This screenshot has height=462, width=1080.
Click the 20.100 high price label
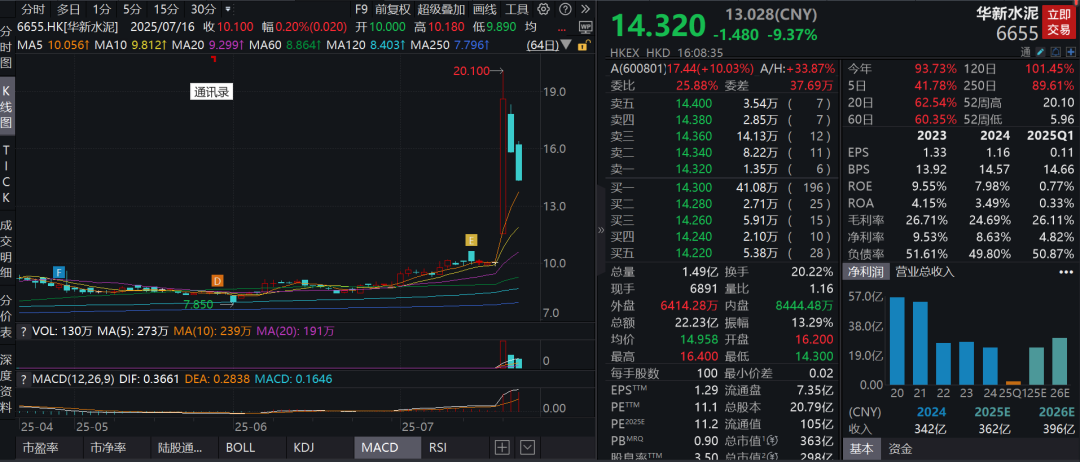(470, 70)
